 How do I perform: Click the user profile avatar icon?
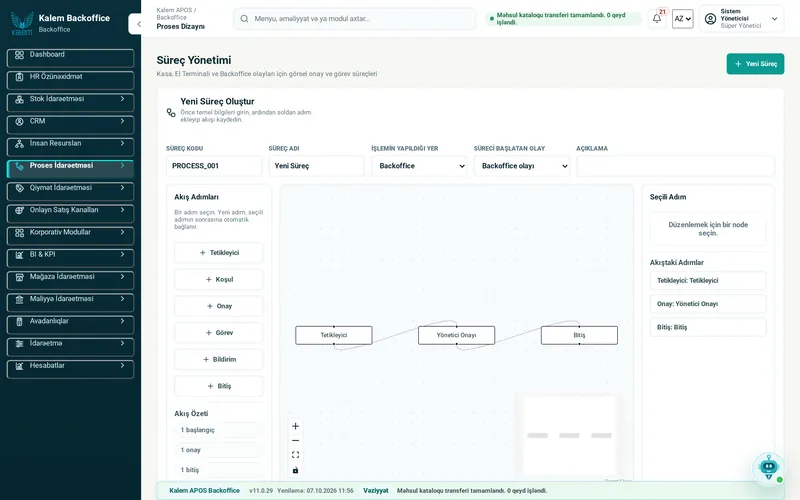(710, 19)
